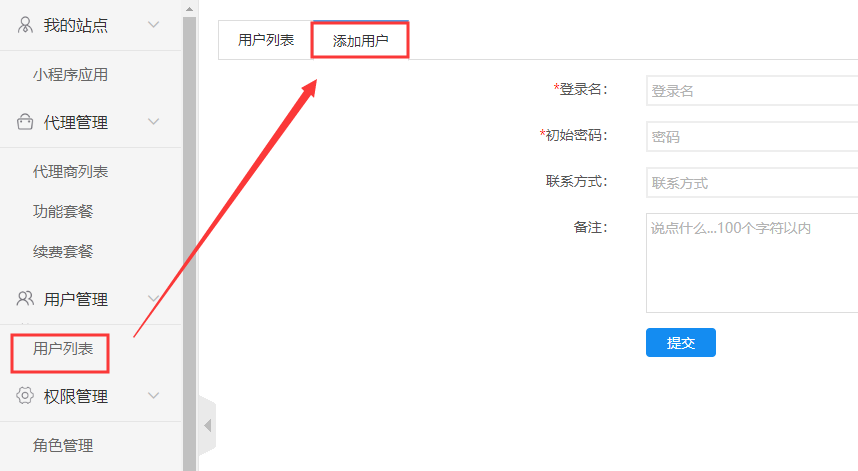Click the 用户管理 users icon
This screenshot has width=858, height=471.
(25, 298)
